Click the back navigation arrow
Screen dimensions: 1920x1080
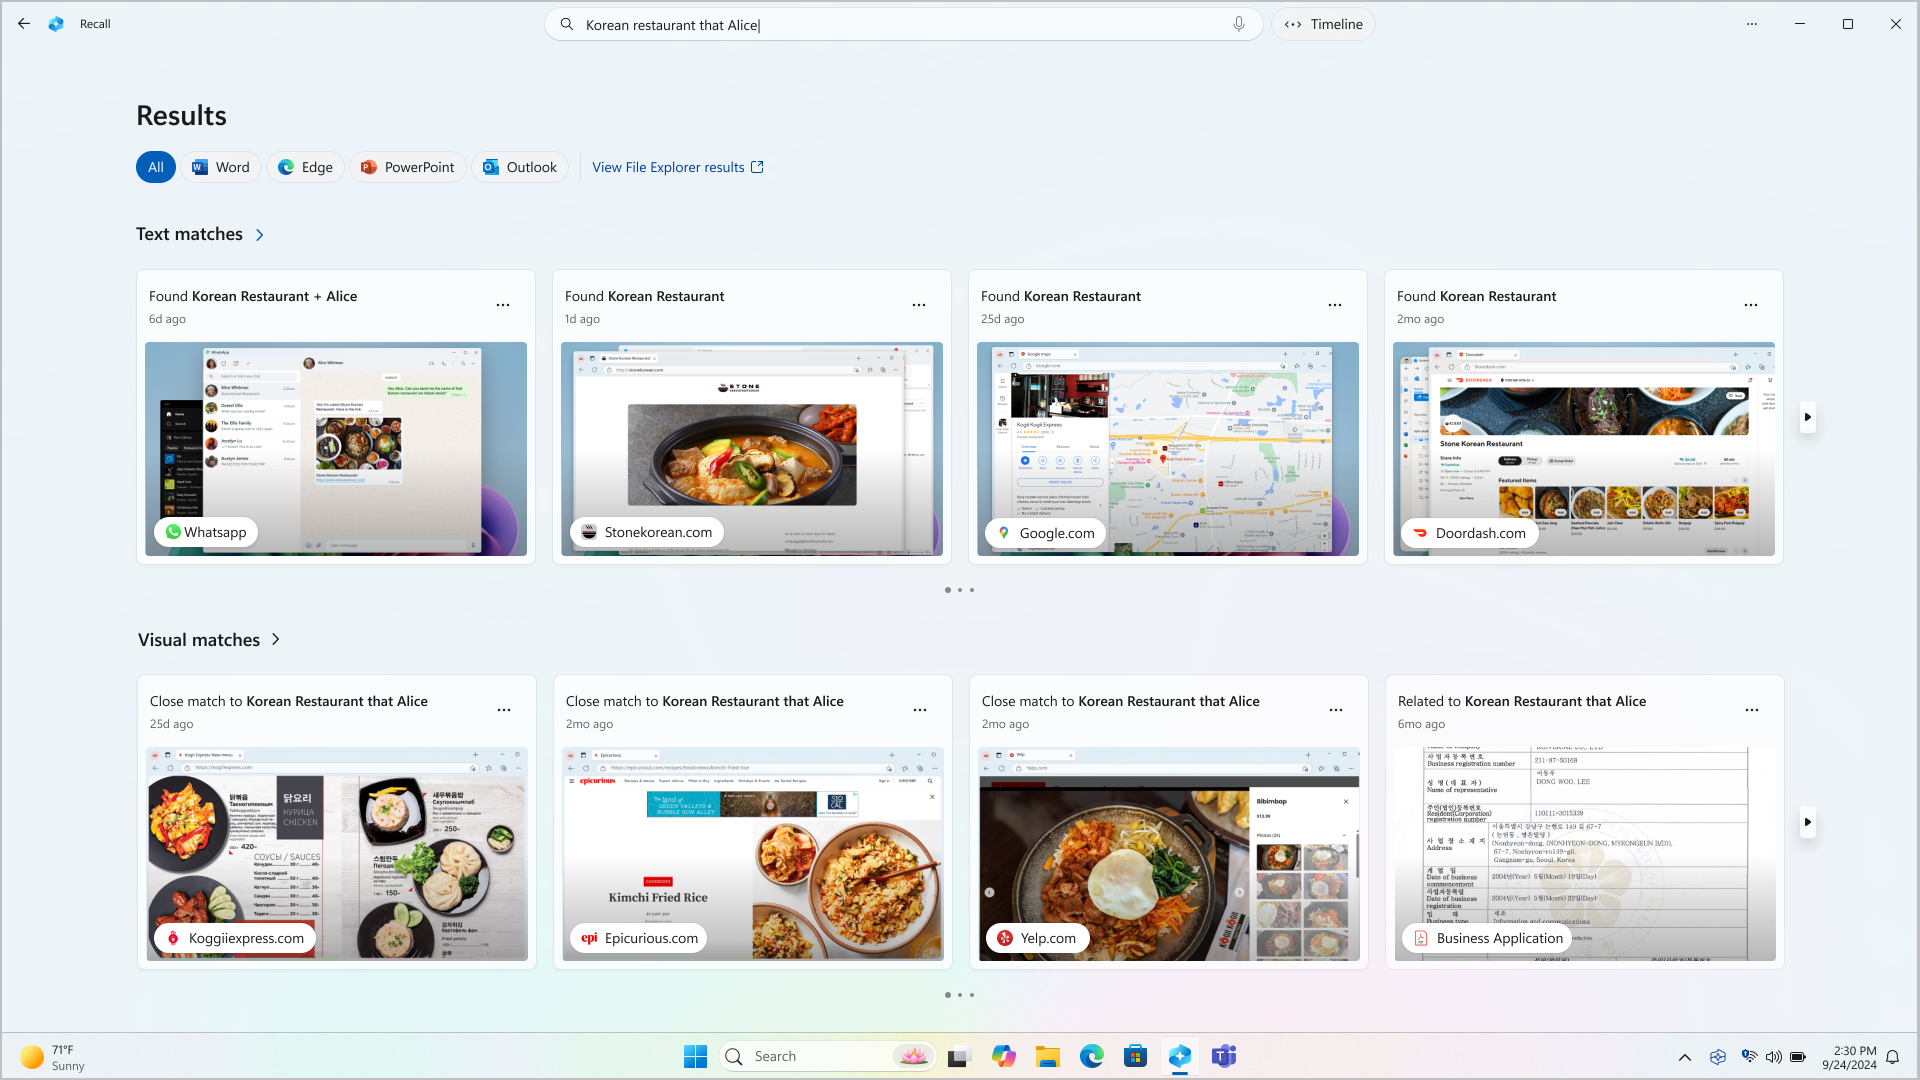pyautogui.click(x=24, y=24)
